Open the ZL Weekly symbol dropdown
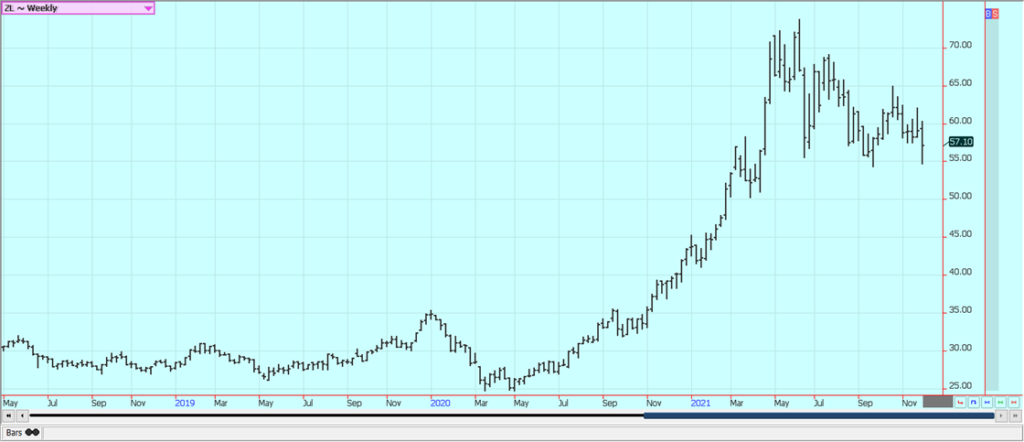The width and height of the screenshot is (1024, 442). point(78,8)
